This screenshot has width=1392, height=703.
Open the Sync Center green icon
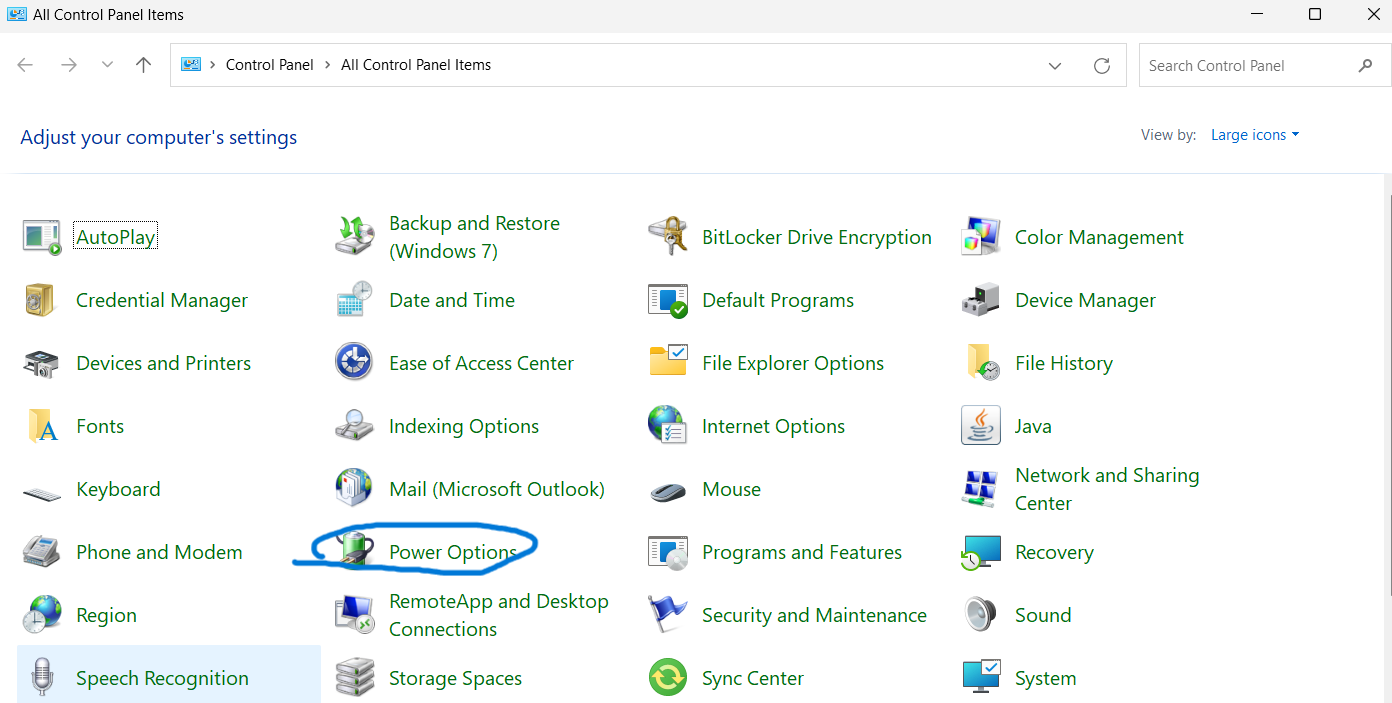click(x=667, y=678)
